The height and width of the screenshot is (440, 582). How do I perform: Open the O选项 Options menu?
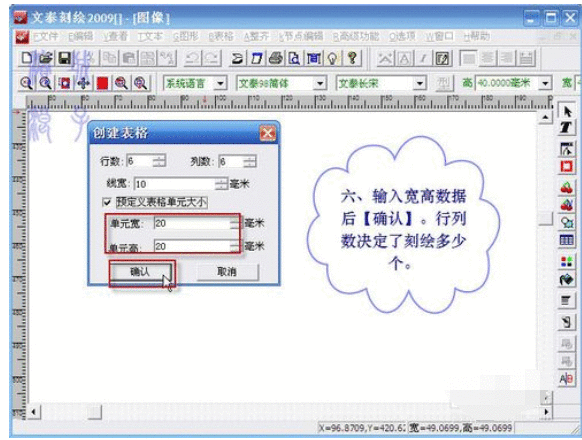click(402, 36)
